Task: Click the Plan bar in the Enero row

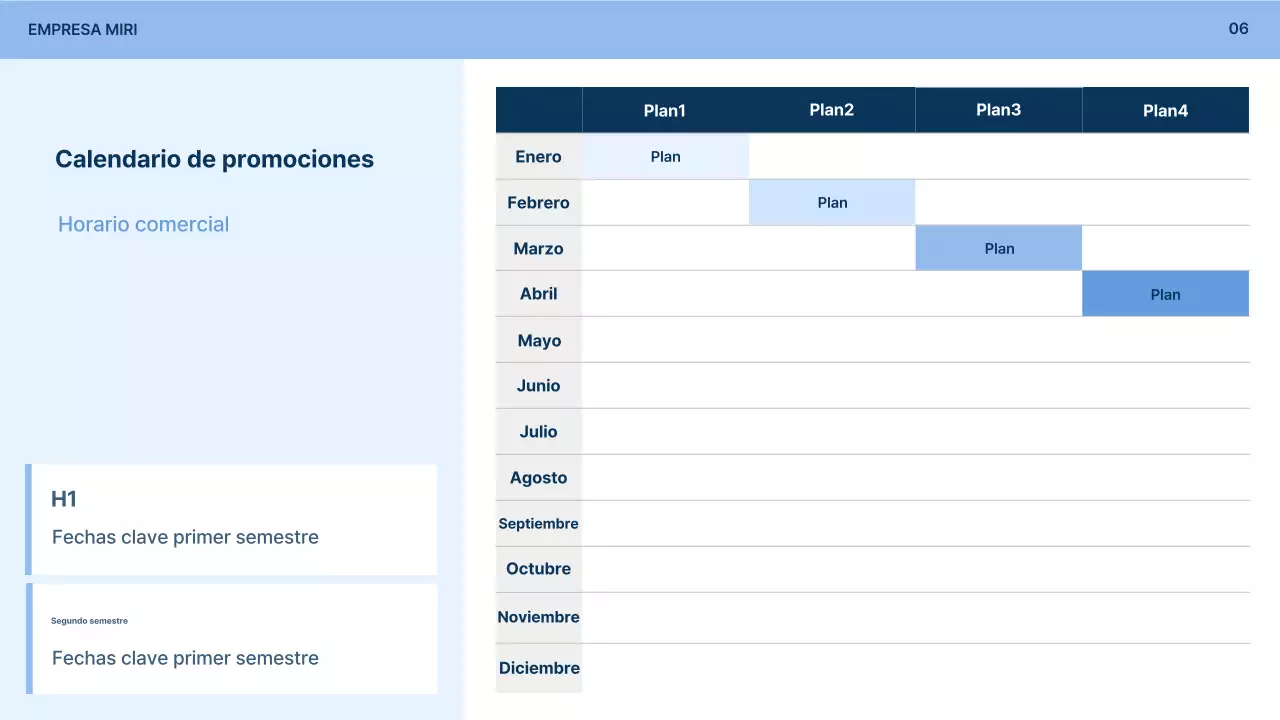Action: (x=664, y=156)
